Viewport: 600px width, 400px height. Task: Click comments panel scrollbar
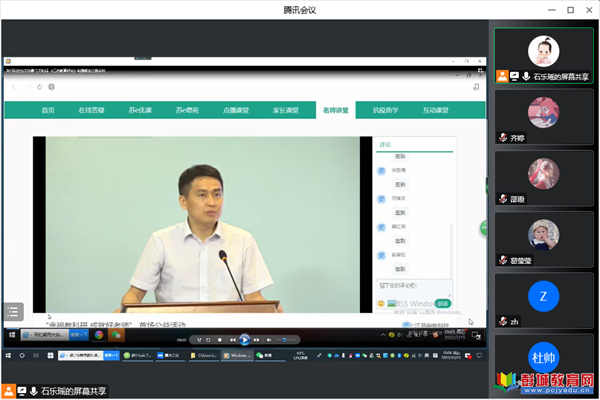click(x=451, y=251)
